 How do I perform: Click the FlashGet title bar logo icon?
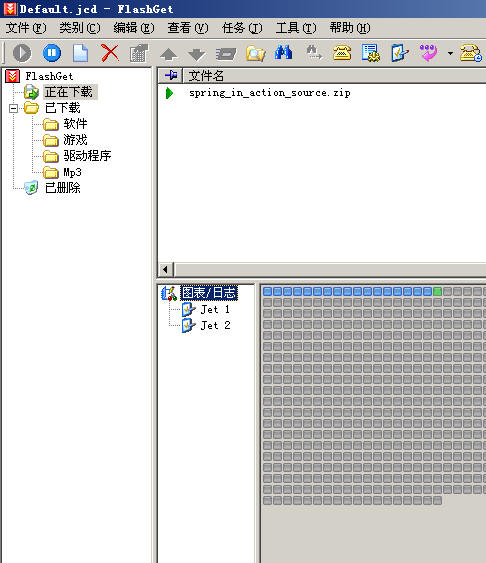10,9
